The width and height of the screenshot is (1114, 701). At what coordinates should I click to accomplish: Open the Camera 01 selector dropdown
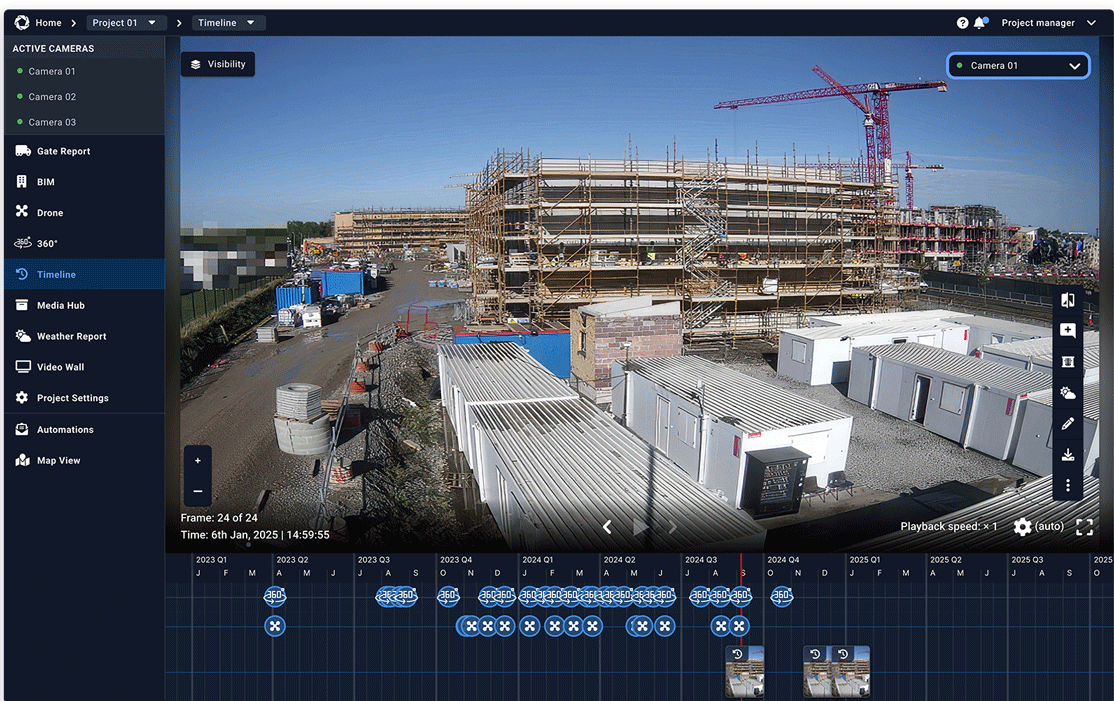click(x=1018, y=65)
